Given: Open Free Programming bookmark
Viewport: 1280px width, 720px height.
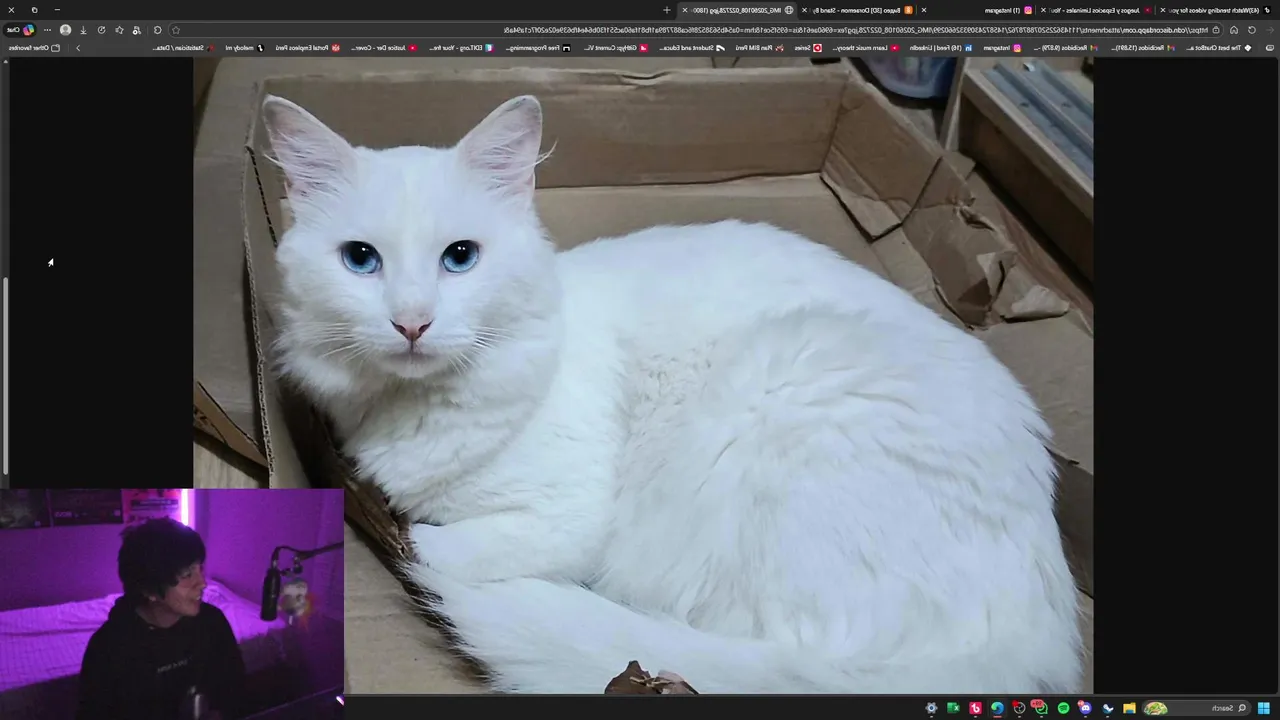Looking at the screenshot, I should pos(538,48).
